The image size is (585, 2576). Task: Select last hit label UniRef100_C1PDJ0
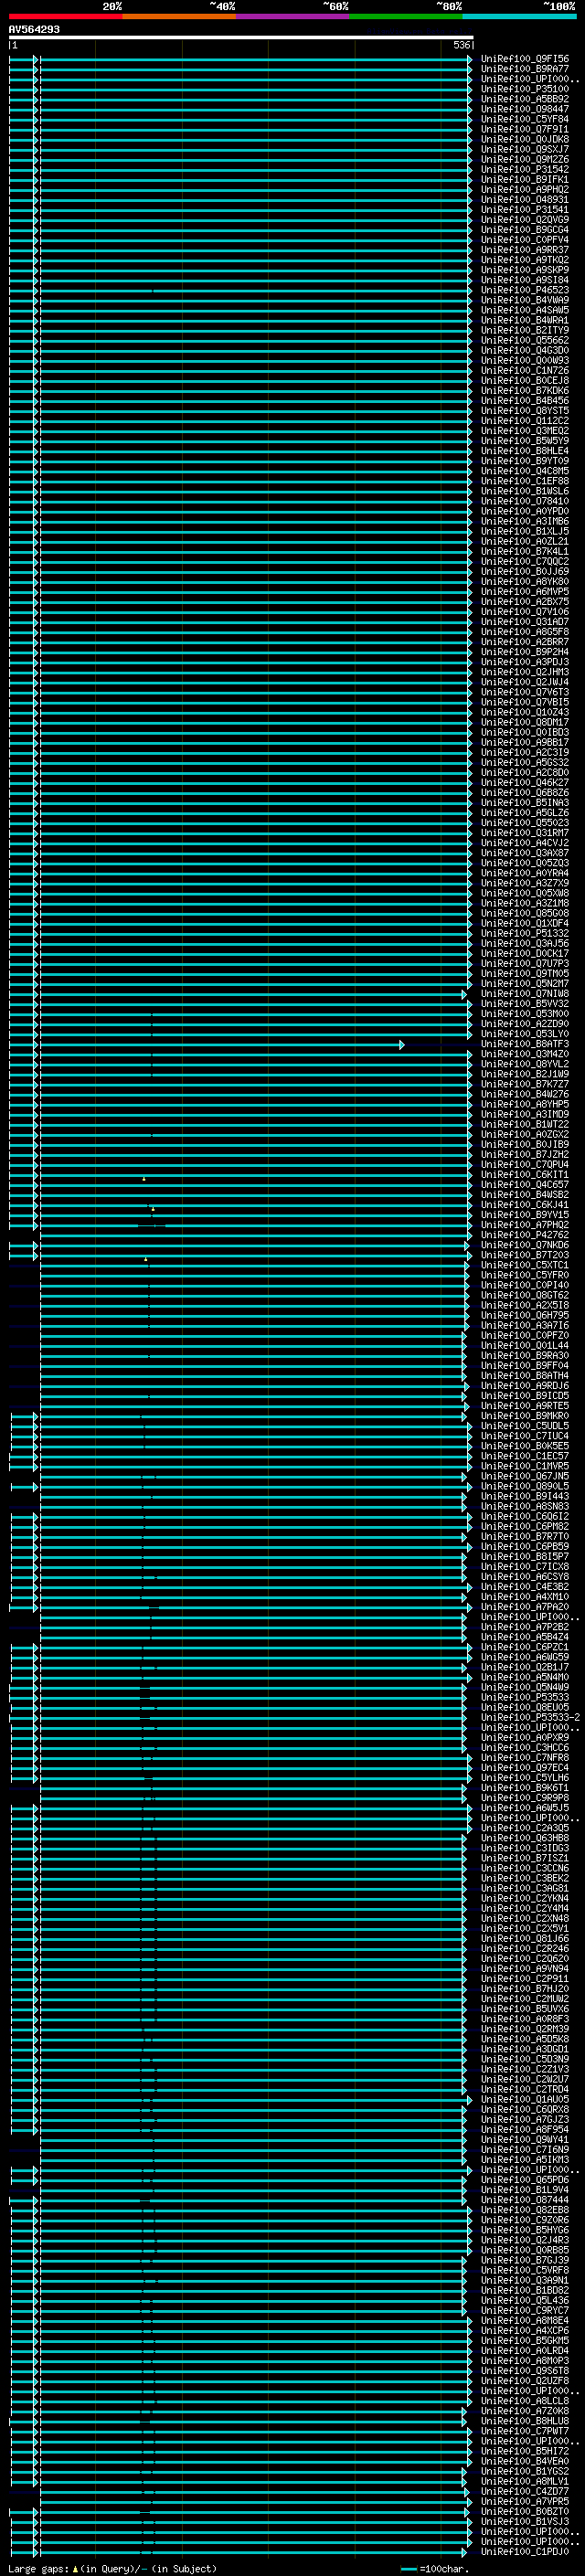524,2551
